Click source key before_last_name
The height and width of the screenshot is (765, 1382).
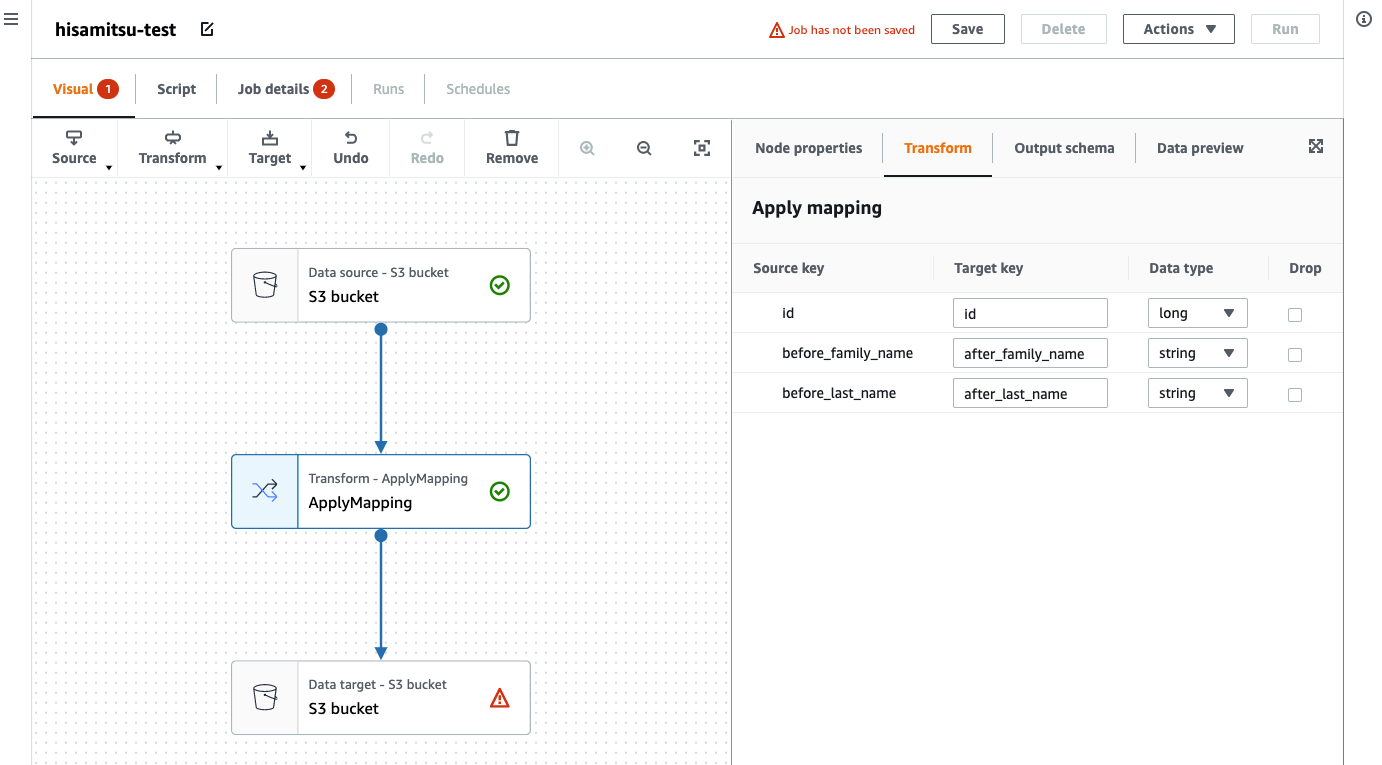839,393
